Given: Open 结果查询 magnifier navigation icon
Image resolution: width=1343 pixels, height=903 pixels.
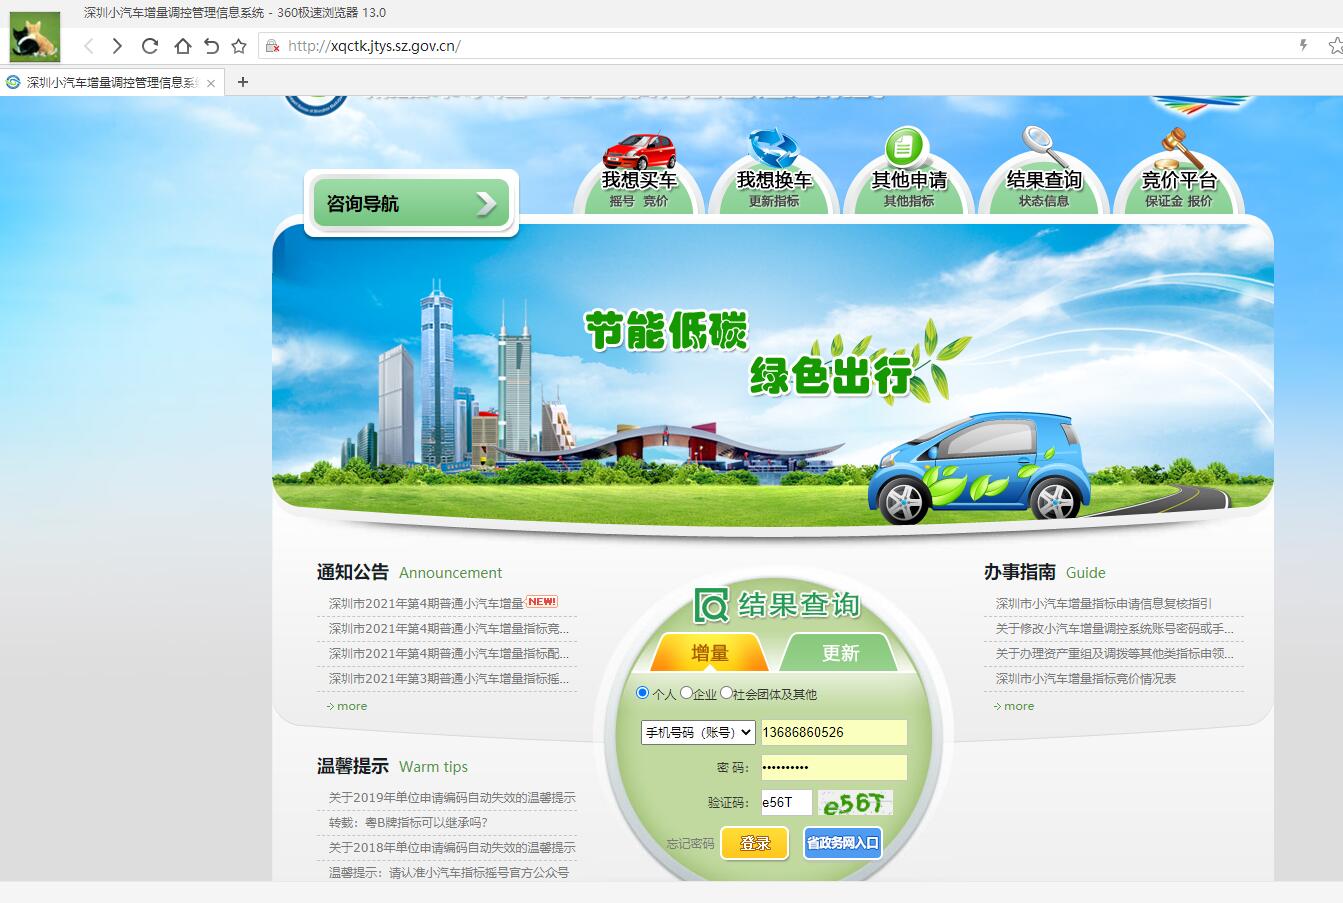Looking at the screenshot, I should click(x=1044, y=150).
